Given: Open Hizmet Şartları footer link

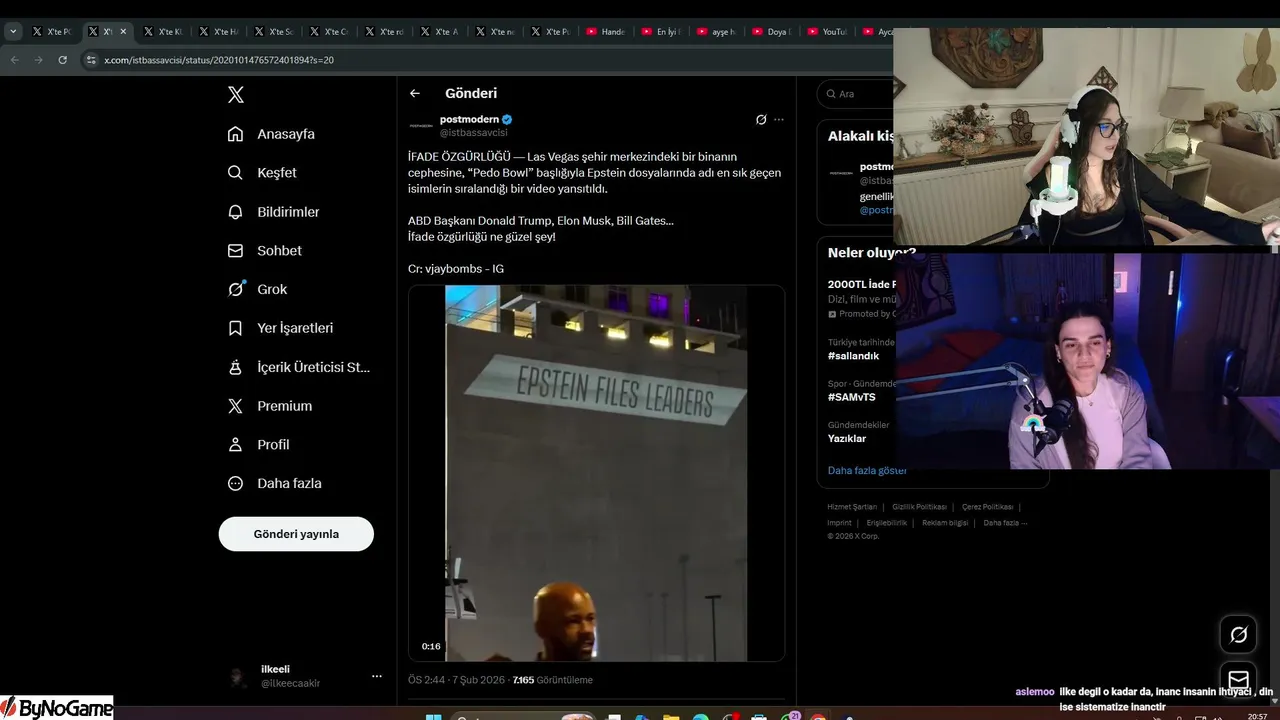Looking at the screenshot, I should [x=852, y=507].
